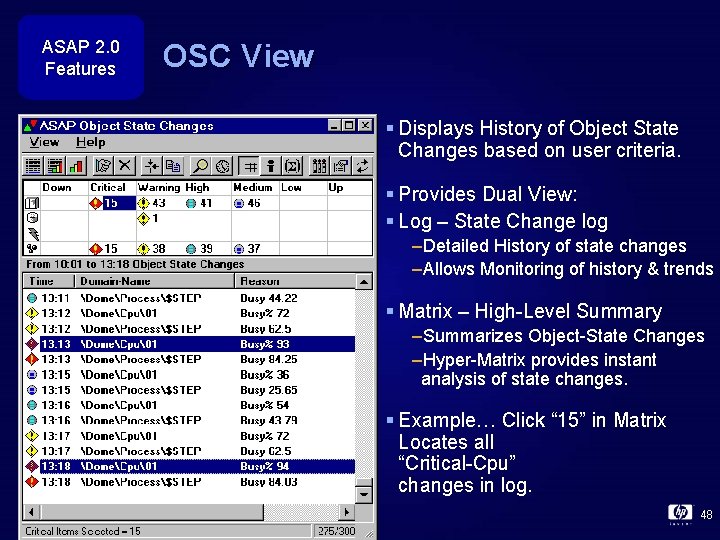Select the 13:12 $STEP Busy 62.5 row

(190, 329)
